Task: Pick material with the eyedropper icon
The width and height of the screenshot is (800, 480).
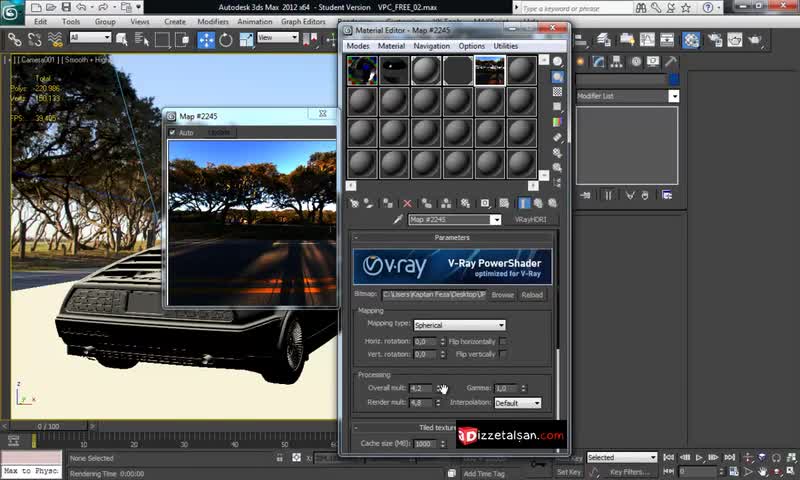Action: 397,220
